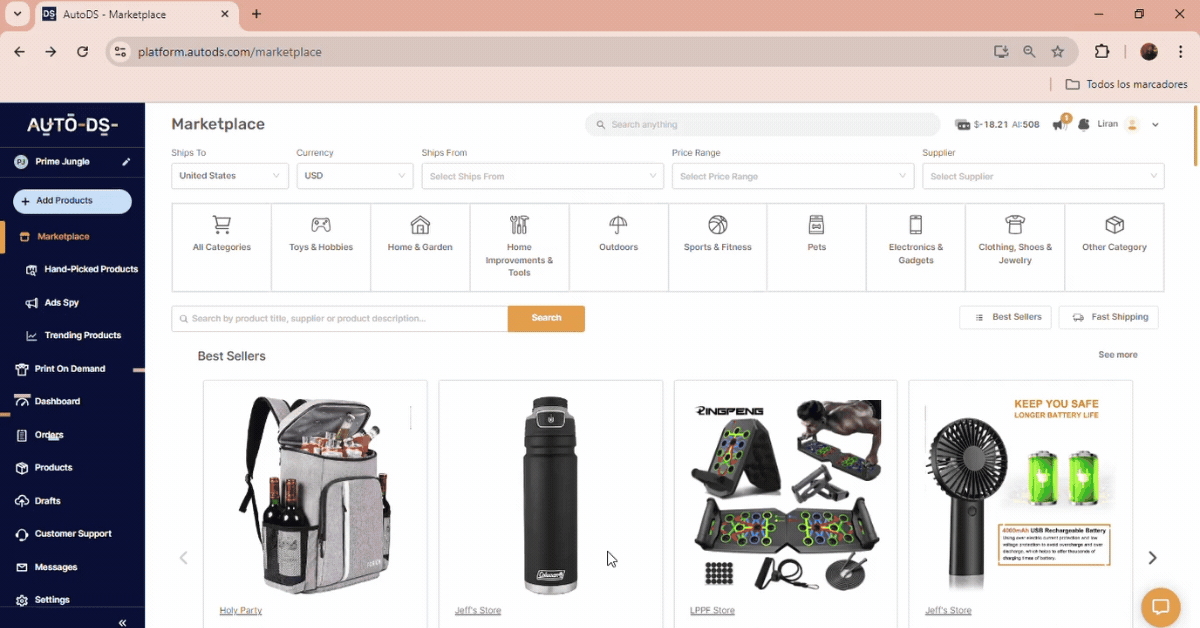Edit the Prime Jungle store name pencil

click(126, 162)
